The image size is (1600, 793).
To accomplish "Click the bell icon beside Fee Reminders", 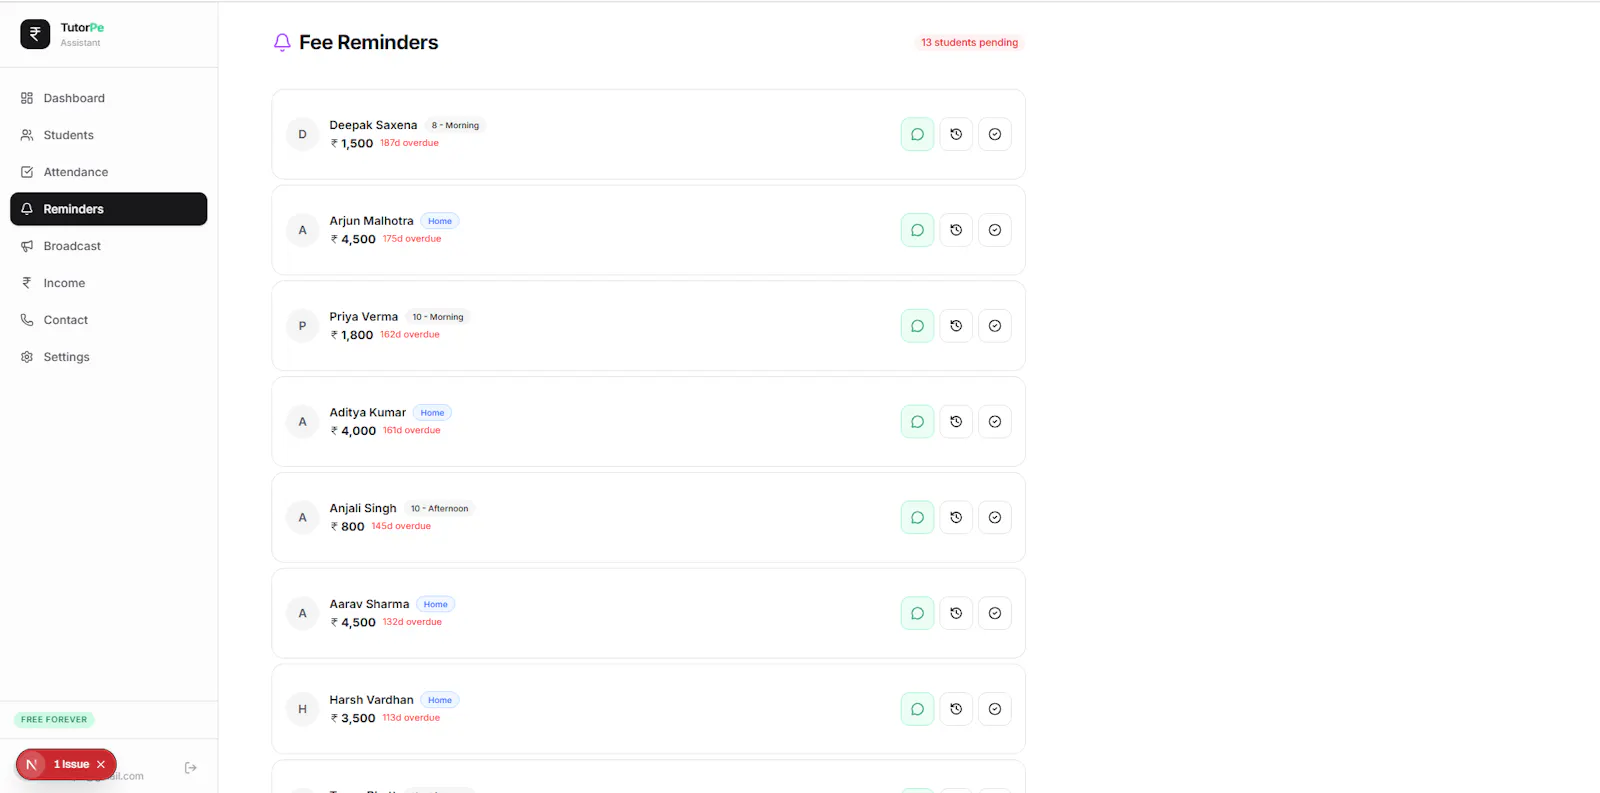I will click(x=282, y=42).
